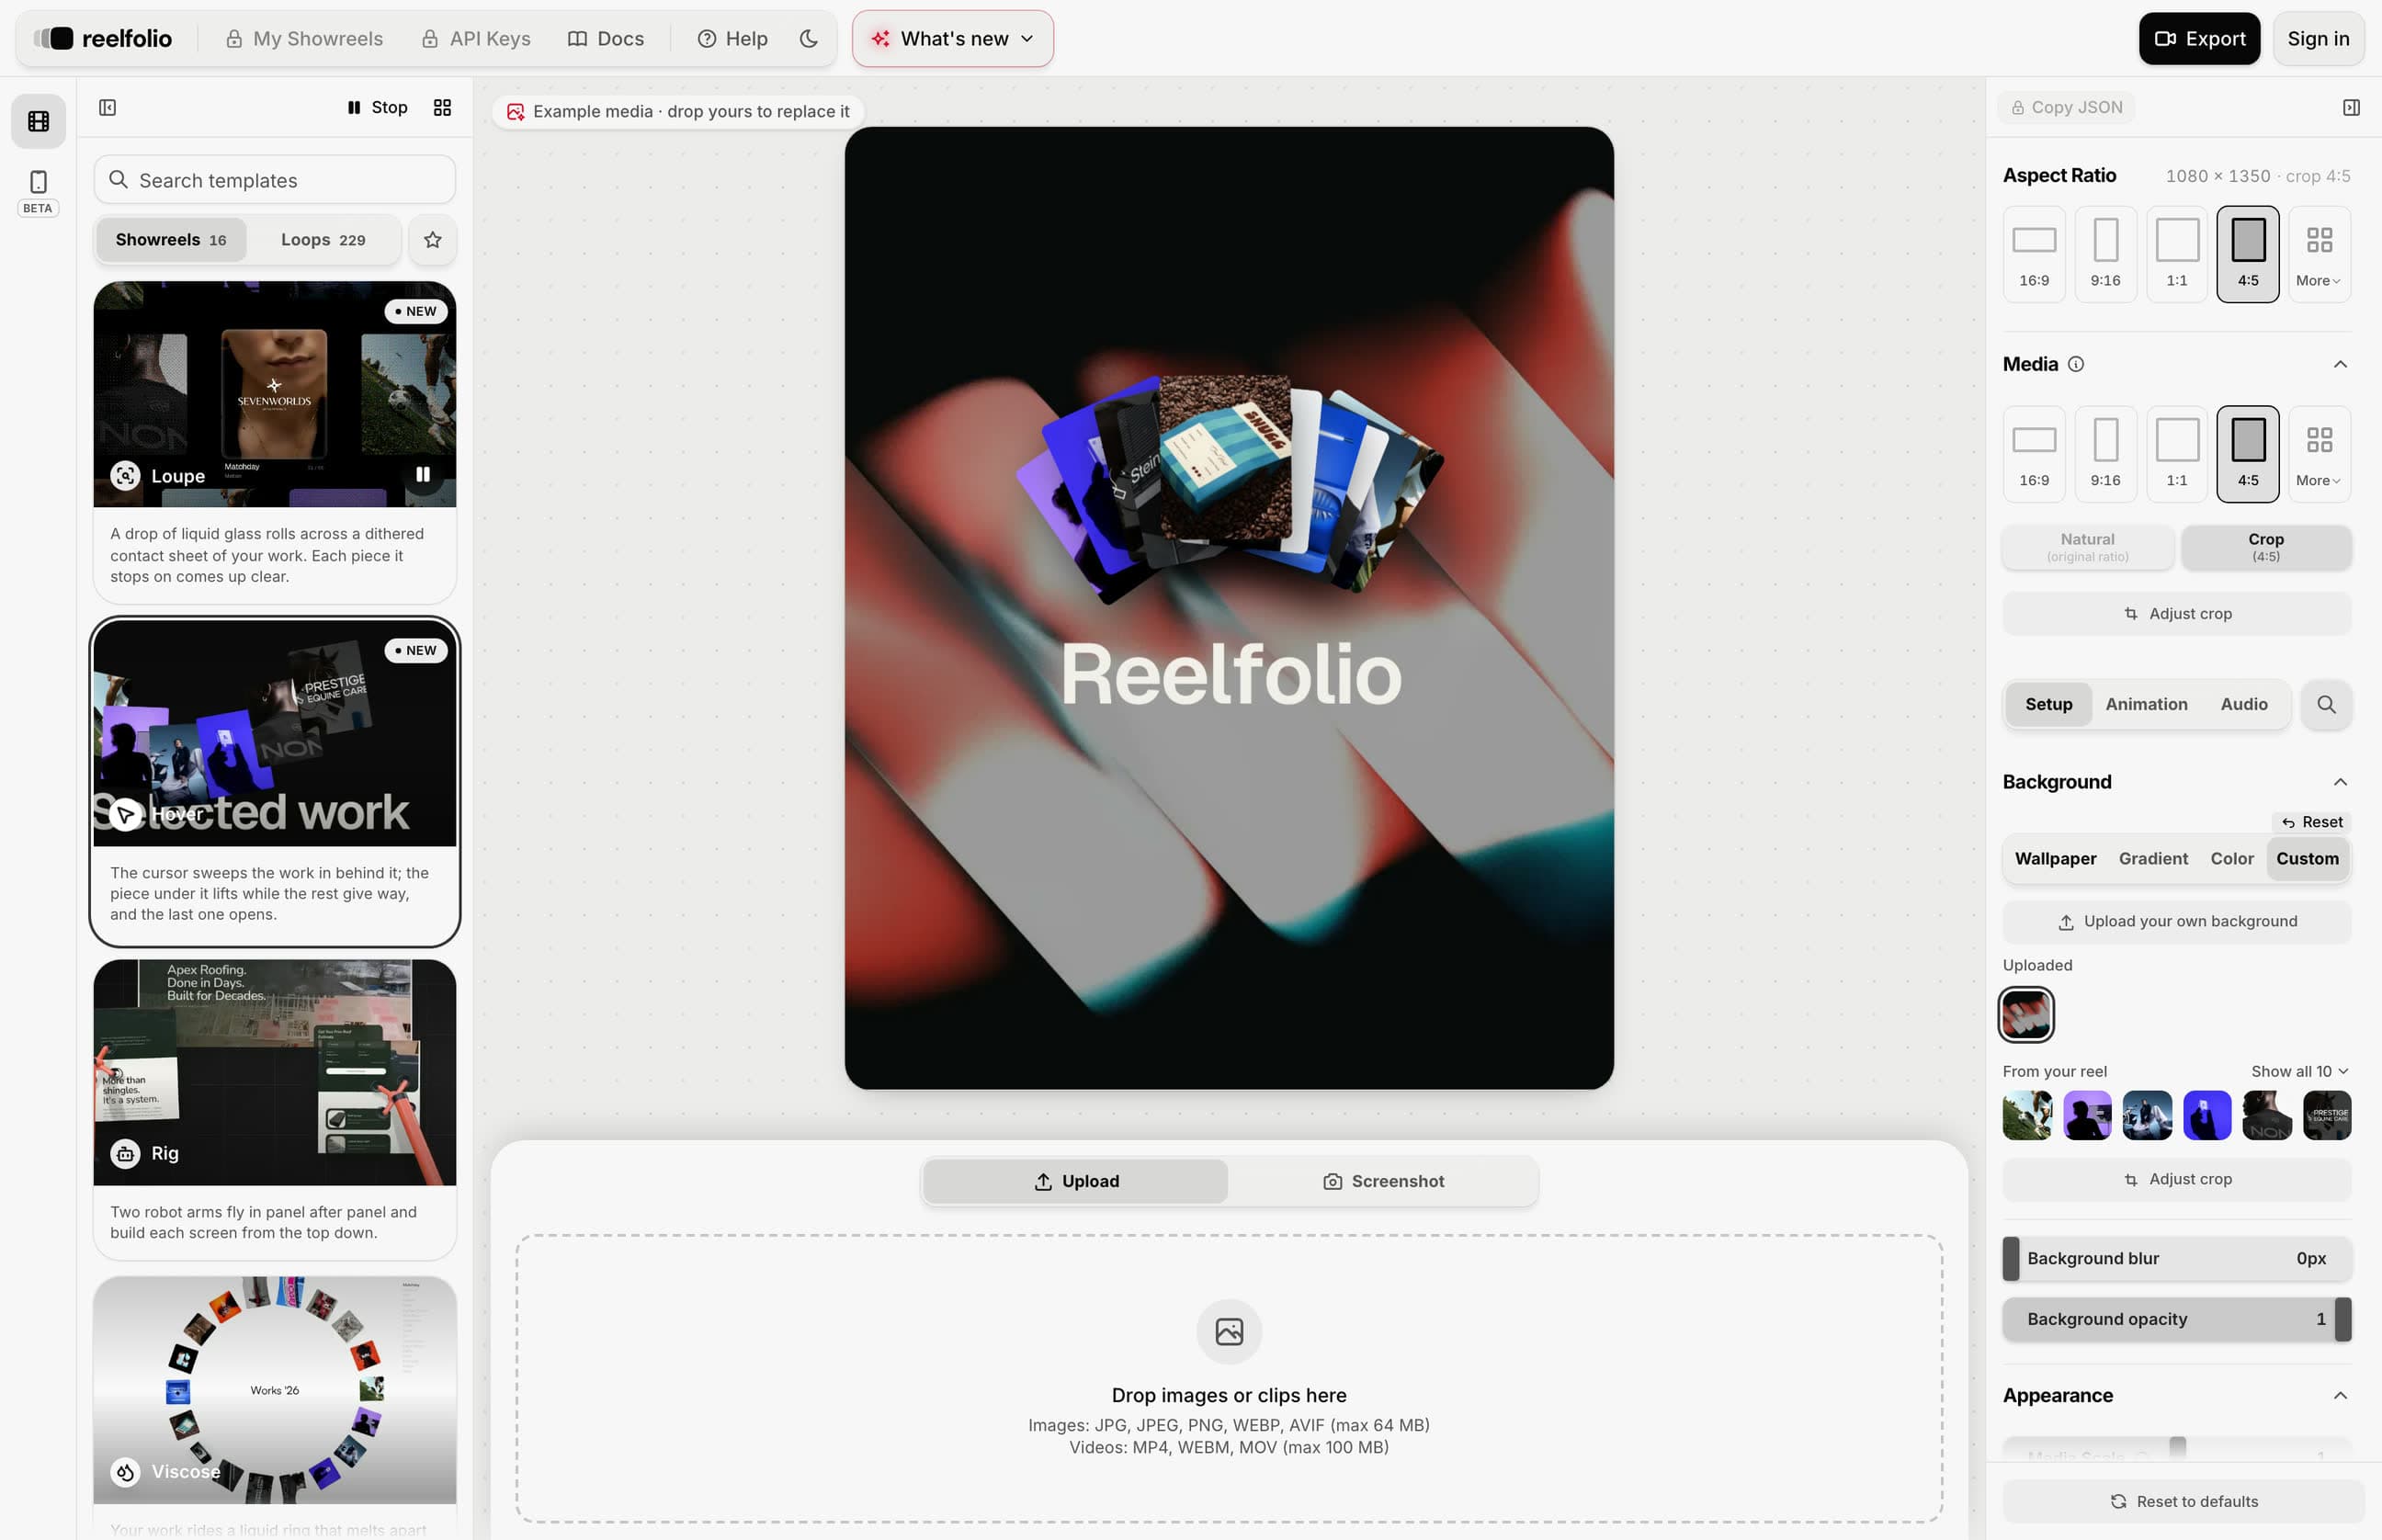The image size is (2382, 1540).
Task: Choose Crop (4:5) media option
Action: pos(2266,547)
